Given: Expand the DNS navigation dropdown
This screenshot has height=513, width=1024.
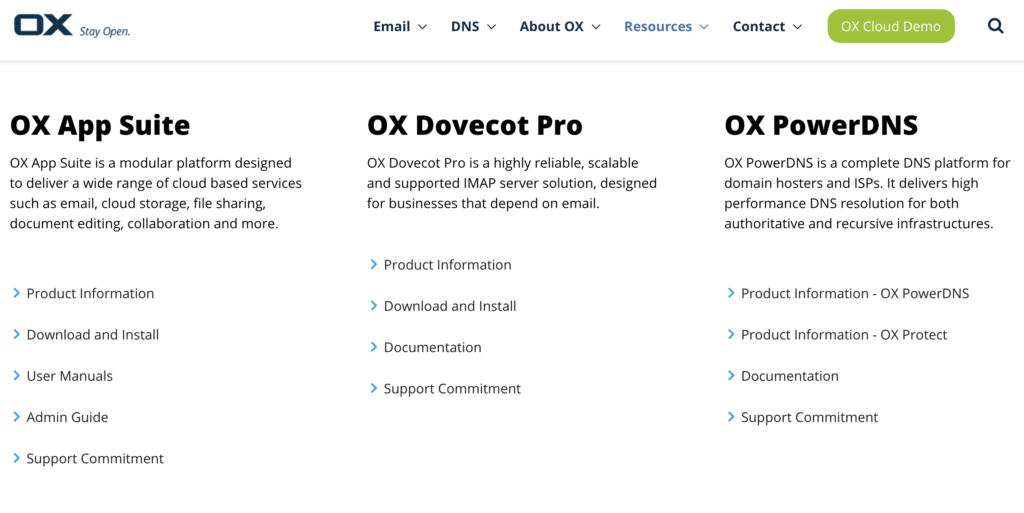Looking at the screenshot, I should tap(473, 27).
